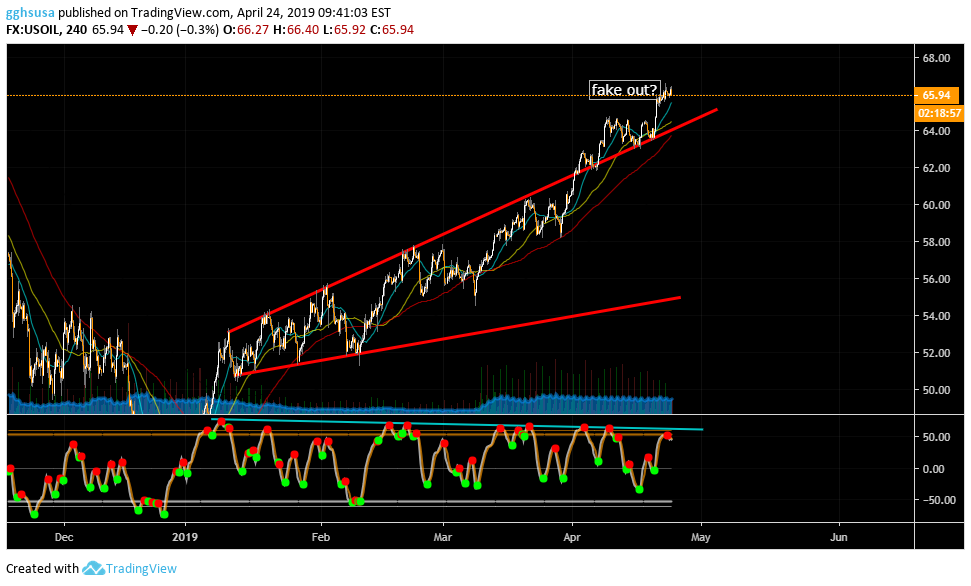Viewport: 971px width, 586px height.
Task: Click the Mar label on time axis
Action: point(443,537)
